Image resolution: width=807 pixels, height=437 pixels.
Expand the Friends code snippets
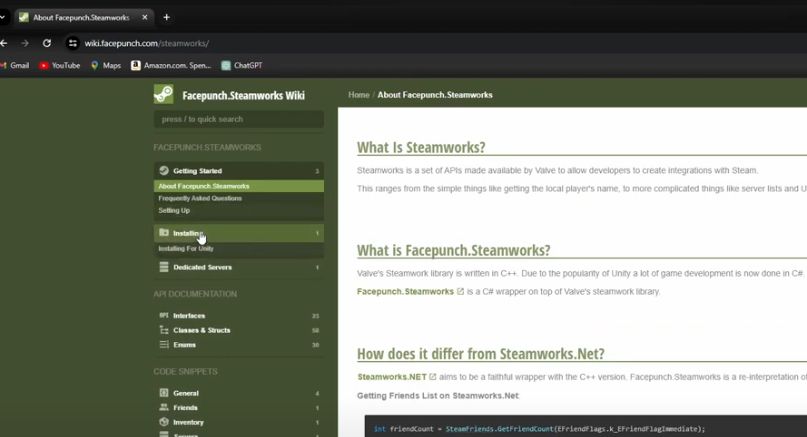(x=239, y=407)
